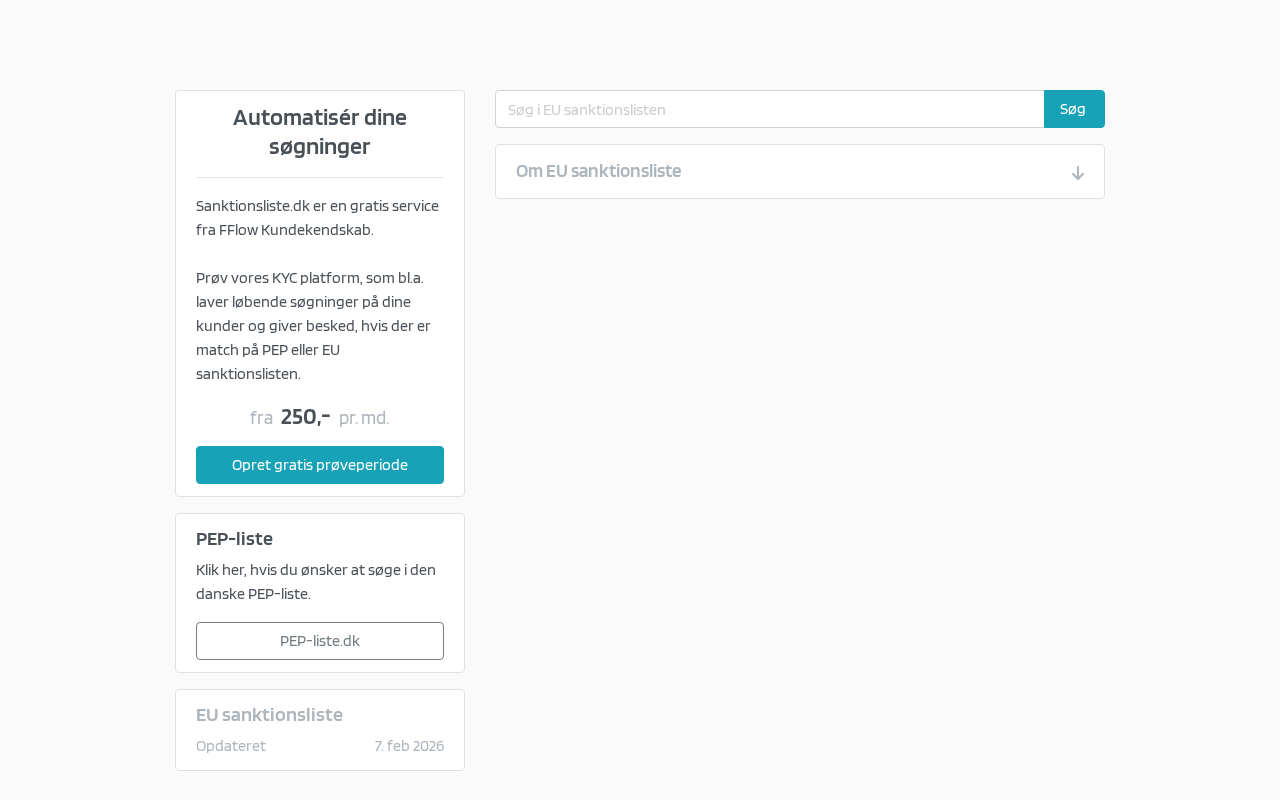Click the EU sanktionsliste card heading
Screen dimensions: 1280x800
pyautogui.click(x=269, y=715)
